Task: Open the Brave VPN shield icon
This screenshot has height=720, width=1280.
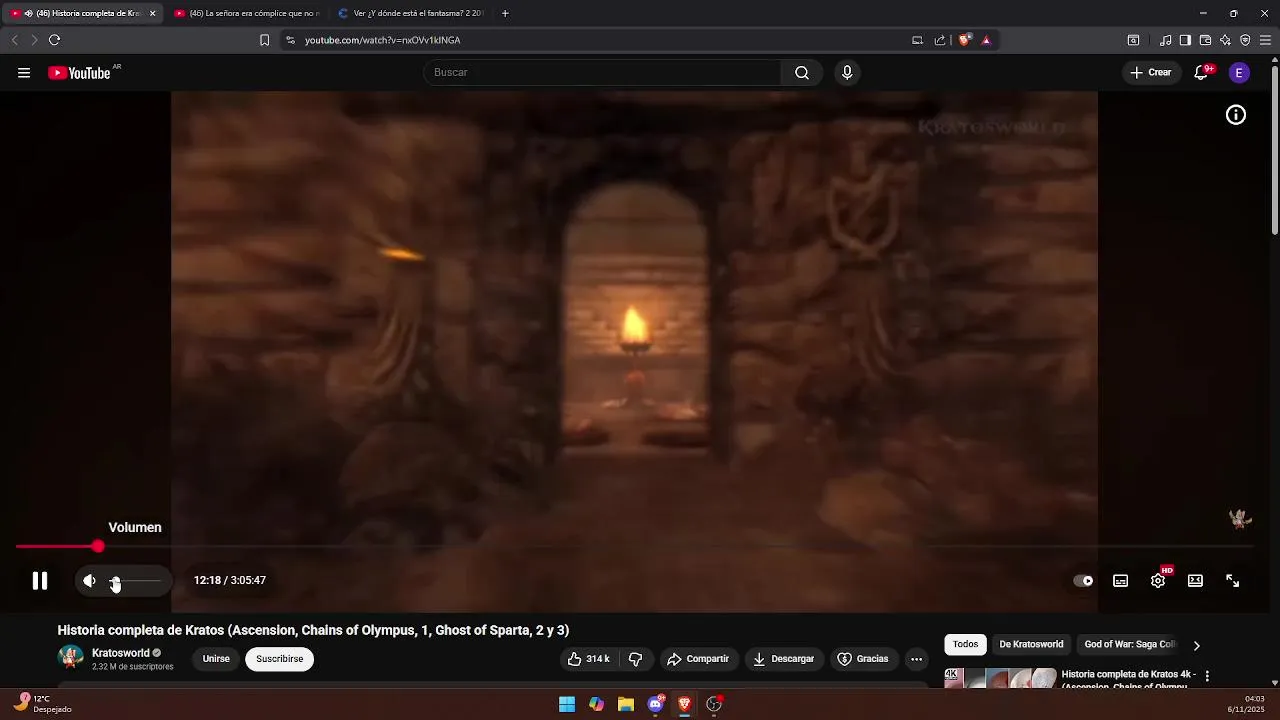Action: [1245, 40]
